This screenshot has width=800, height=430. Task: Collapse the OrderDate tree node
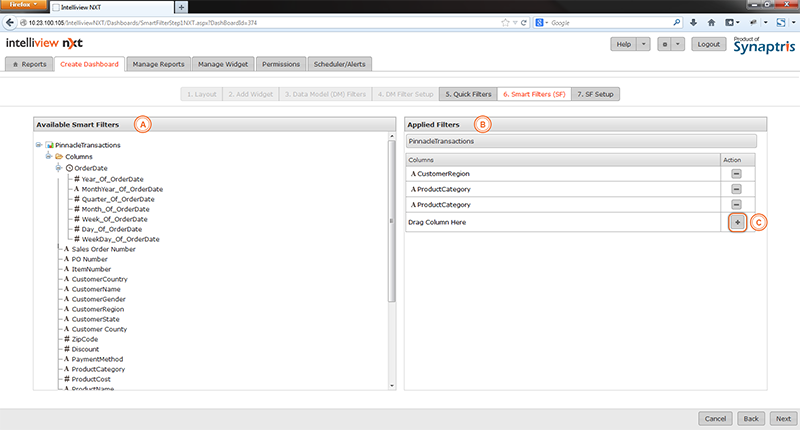coord(58,168)
